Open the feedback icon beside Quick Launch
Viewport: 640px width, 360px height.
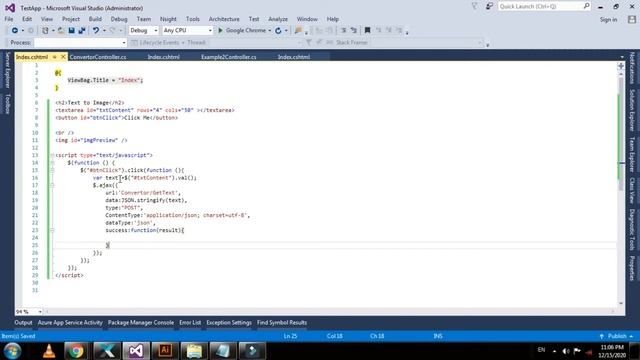click(x=489, y=7)
